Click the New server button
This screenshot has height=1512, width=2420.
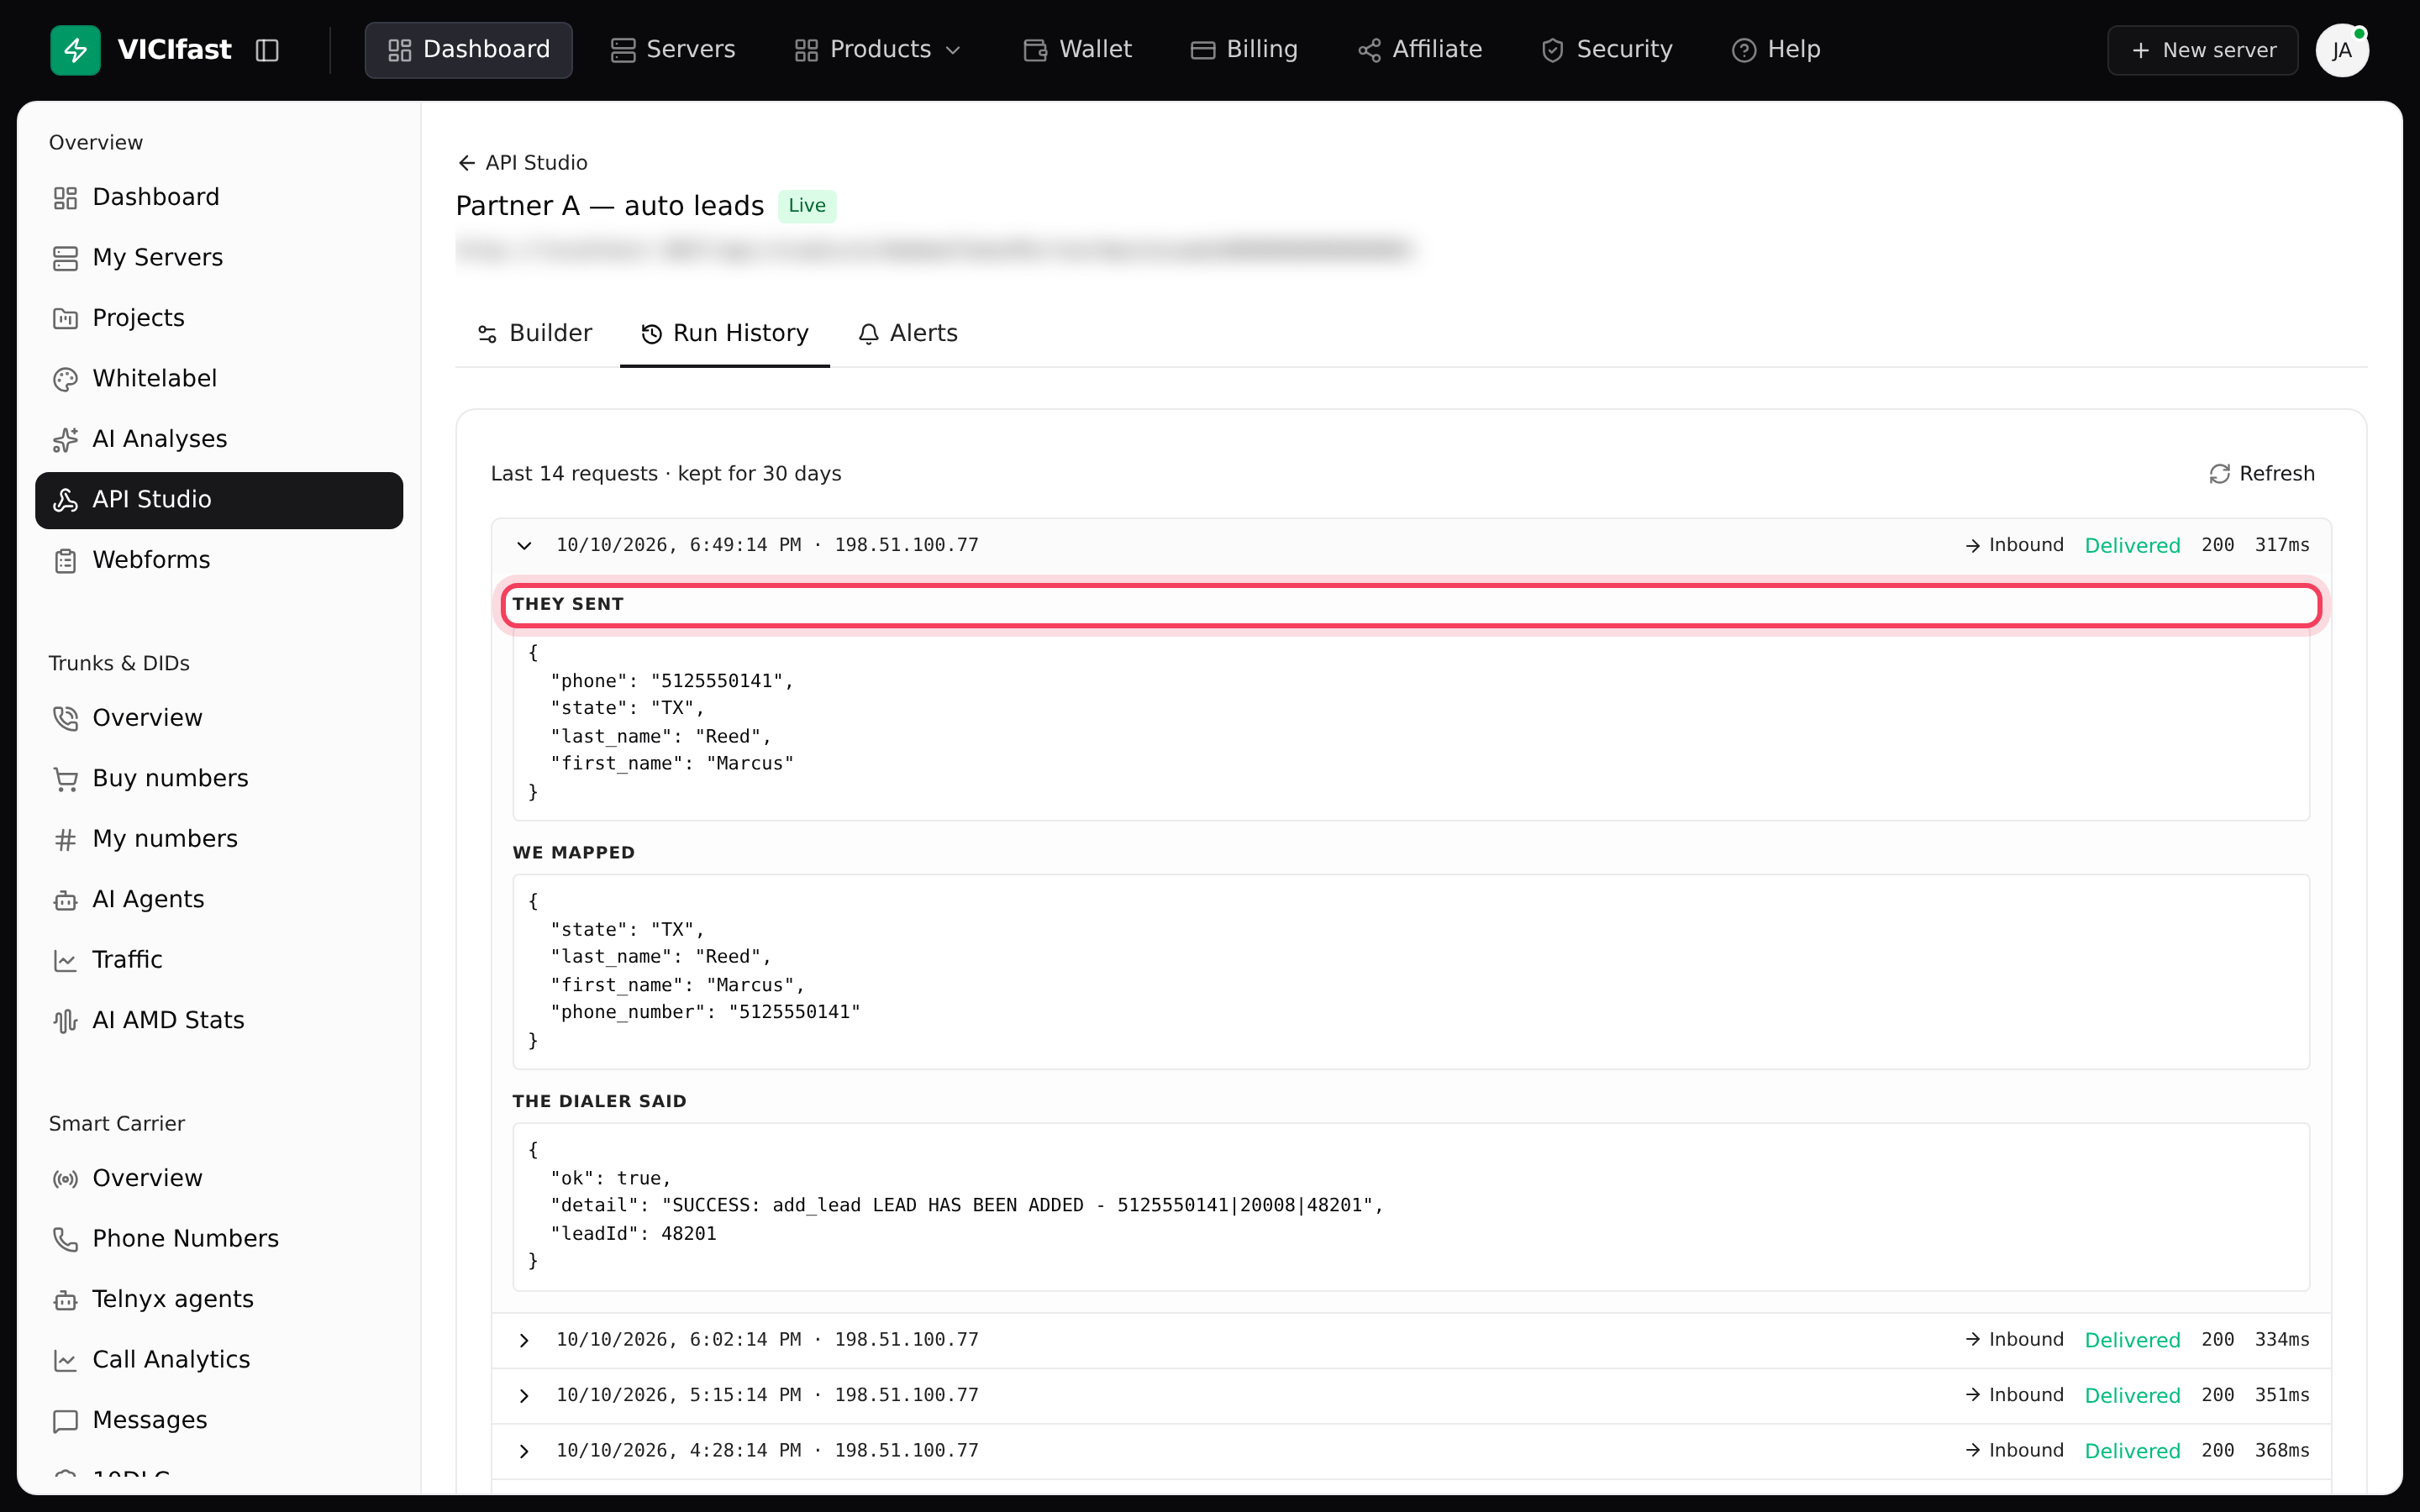(2203, 50)
